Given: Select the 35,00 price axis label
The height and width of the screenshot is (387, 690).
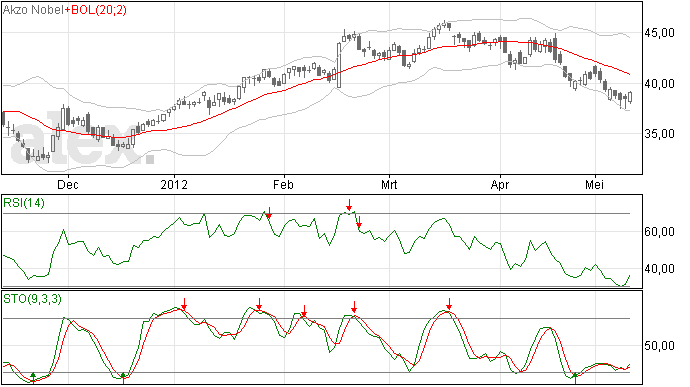Looking at the screenshot, I should point(660,134).
